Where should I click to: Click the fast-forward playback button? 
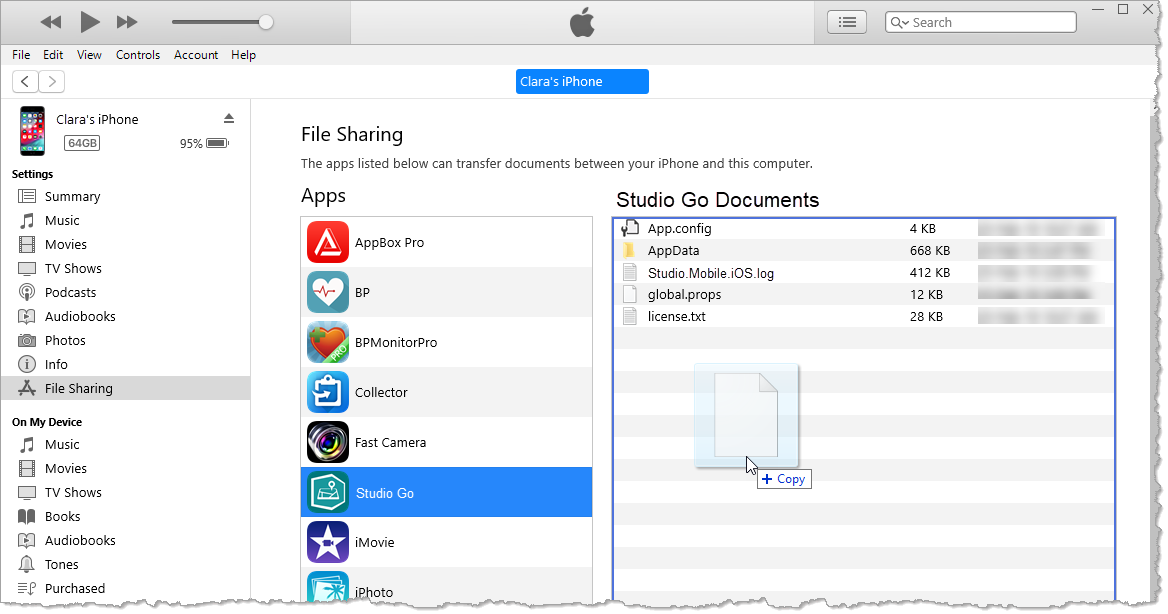(127, 22)
